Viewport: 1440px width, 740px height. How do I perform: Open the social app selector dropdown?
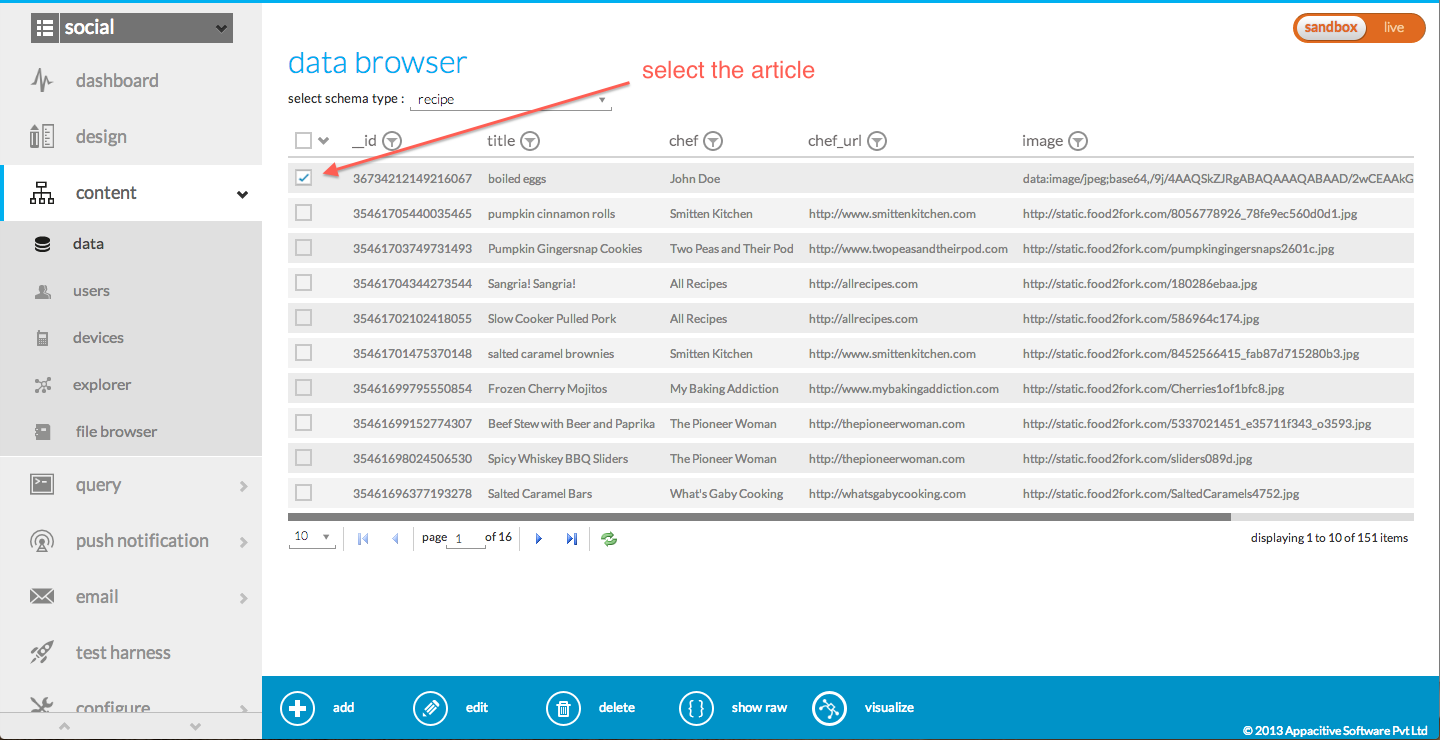(132, 28)
